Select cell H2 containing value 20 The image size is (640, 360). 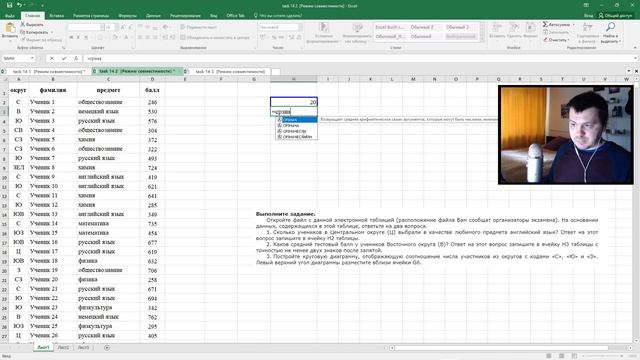[x=294, y=102]
